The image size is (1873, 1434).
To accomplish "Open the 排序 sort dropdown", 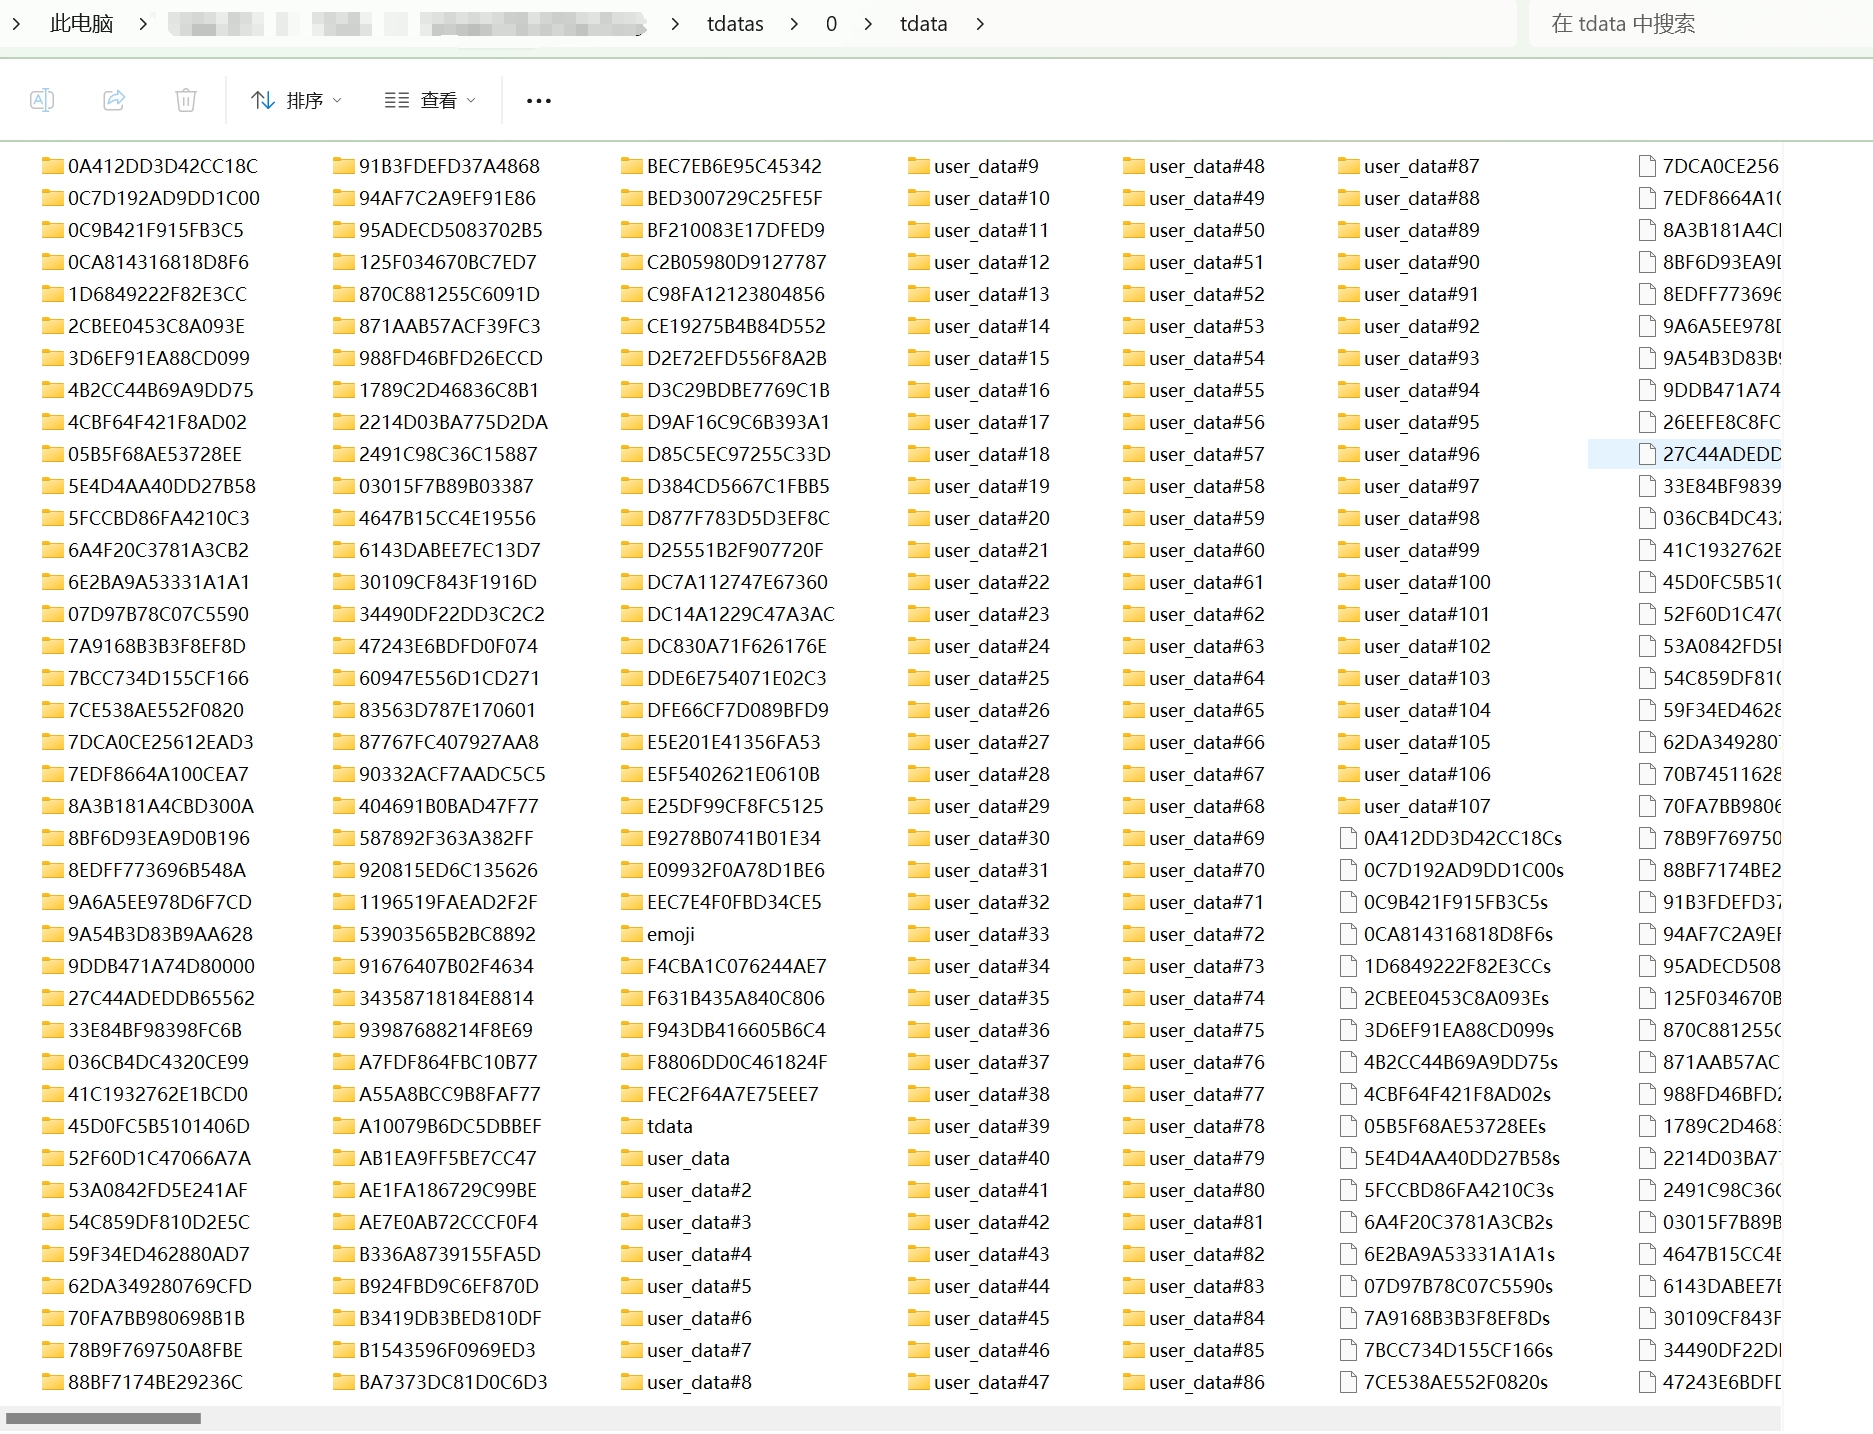I will (x=296, y=100).
